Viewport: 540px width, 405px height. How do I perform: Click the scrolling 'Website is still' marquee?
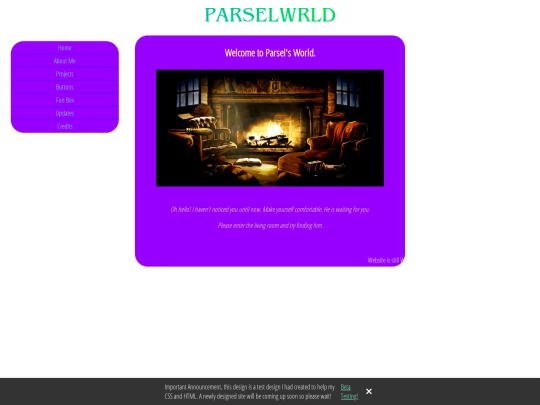(386, 260)
